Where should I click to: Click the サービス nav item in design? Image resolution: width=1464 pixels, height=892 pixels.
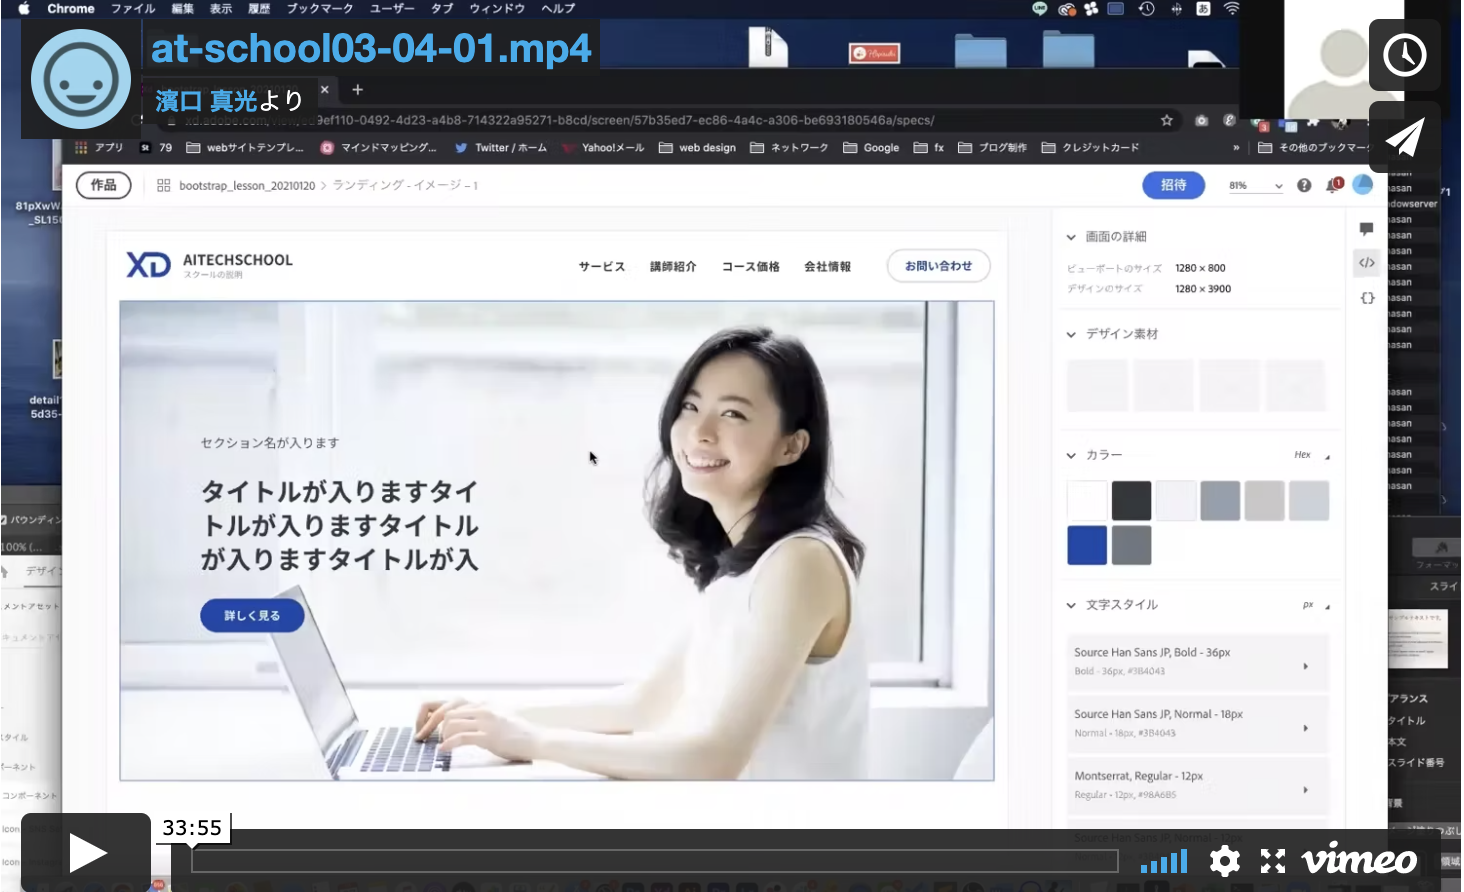pos(602,267)
